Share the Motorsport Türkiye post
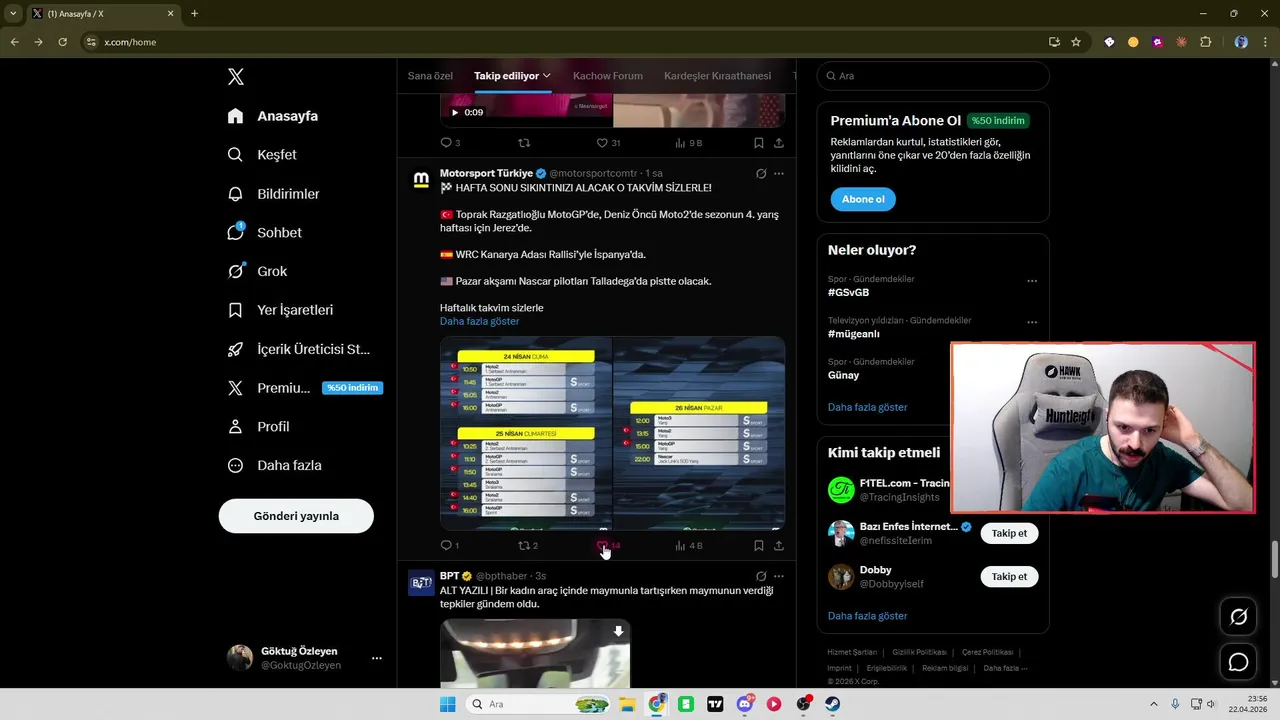Screen dimensions: 1280x720 pyautogui.click(x=779, y=546)
